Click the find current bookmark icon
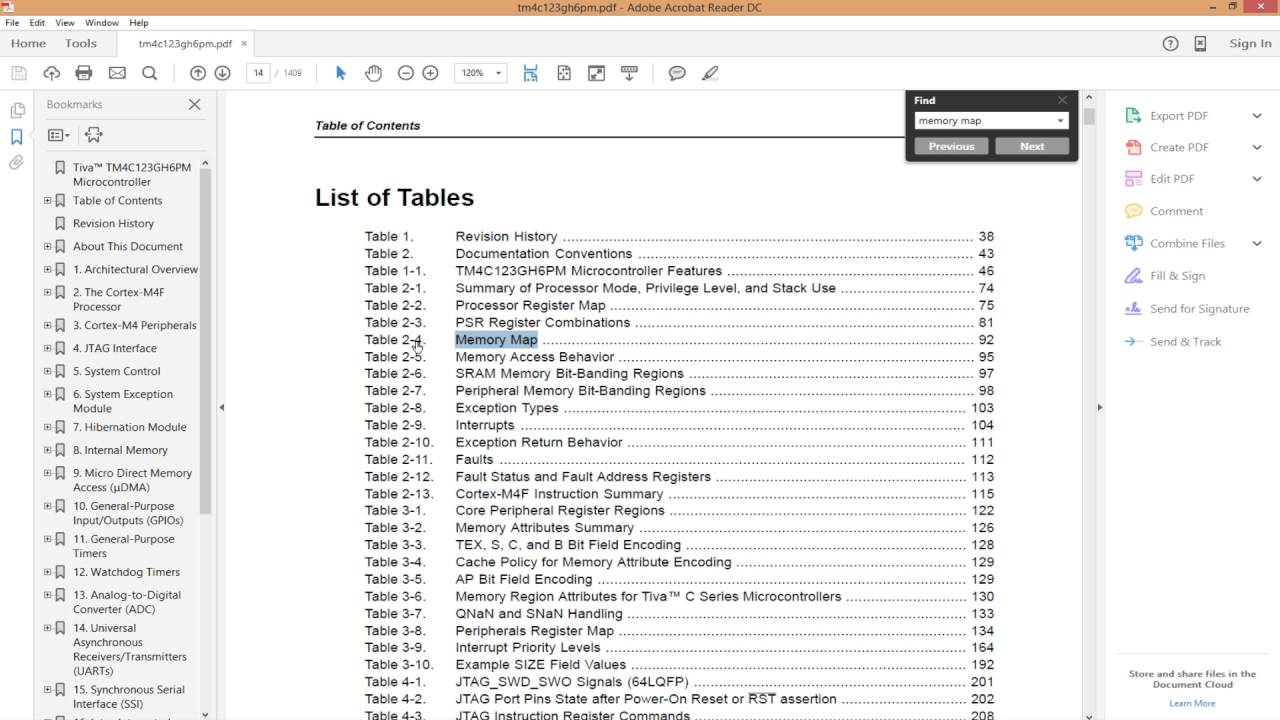 coord(94,135)
